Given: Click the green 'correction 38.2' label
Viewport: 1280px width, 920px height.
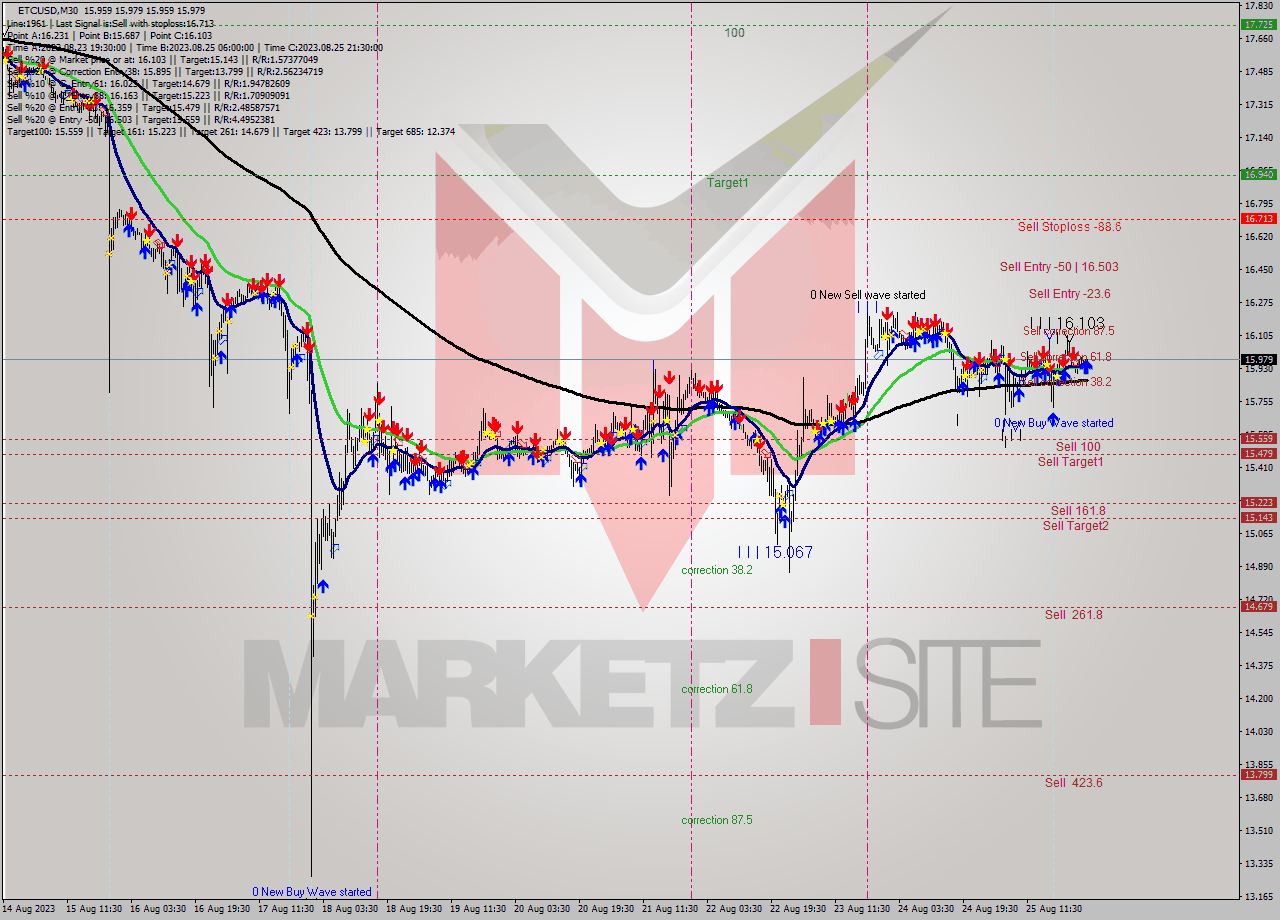Looking at the screenshot, I should point(717,570).
